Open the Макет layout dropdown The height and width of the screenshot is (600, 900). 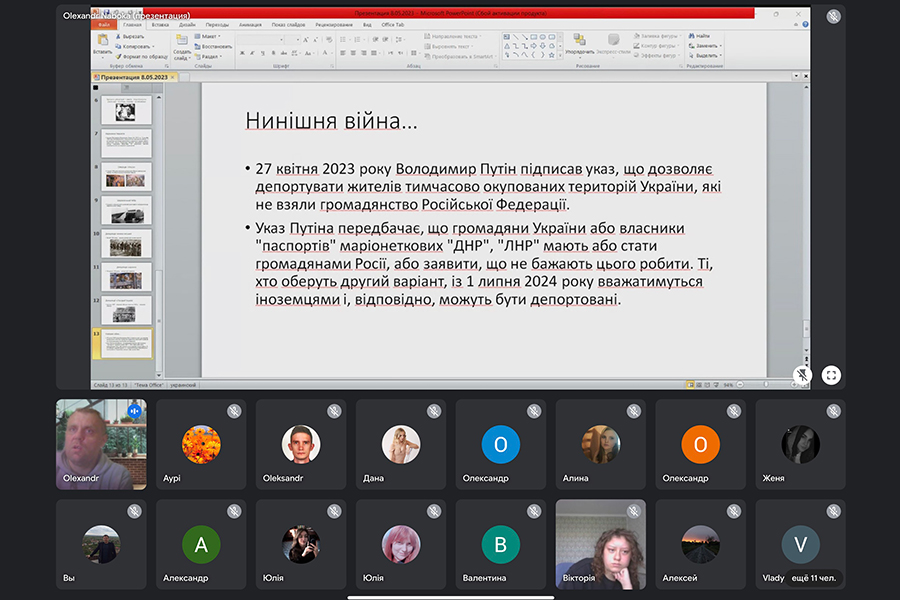pyautogui.click(x=210, y=36)
